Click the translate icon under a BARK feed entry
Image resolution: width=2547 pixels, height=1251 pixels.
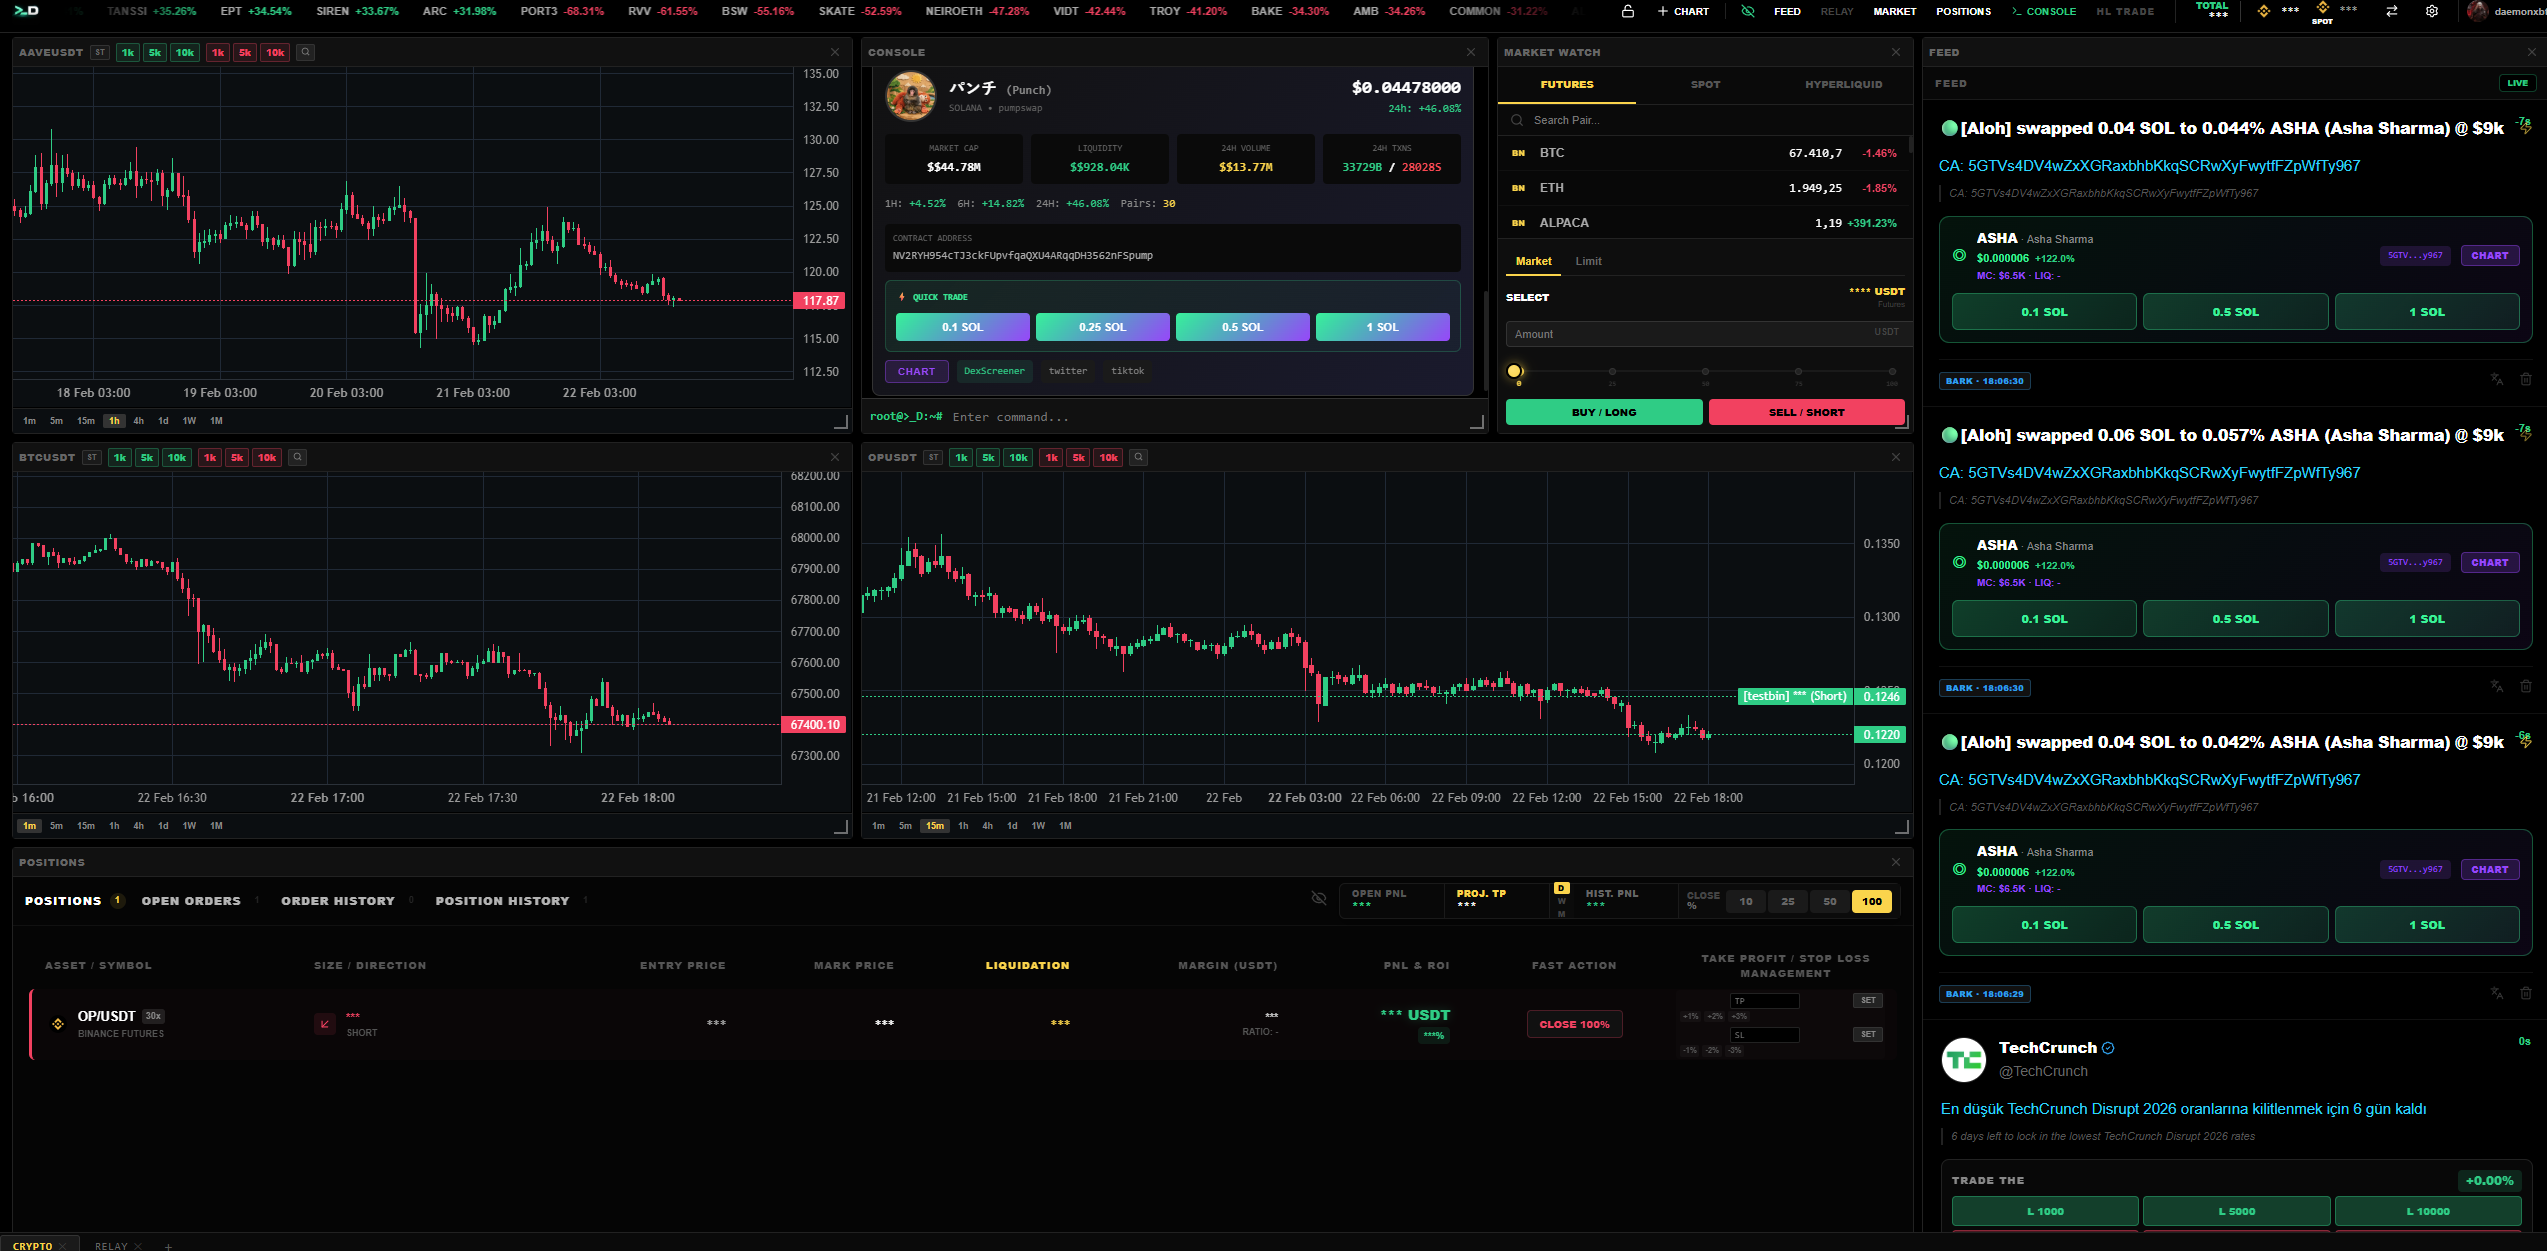2497,379
